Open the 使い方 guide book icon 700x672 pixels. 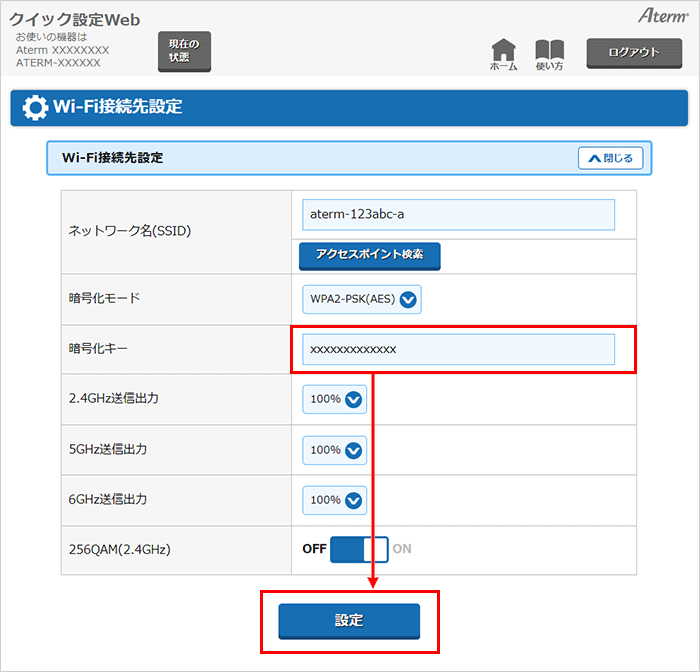pos(550,52)
